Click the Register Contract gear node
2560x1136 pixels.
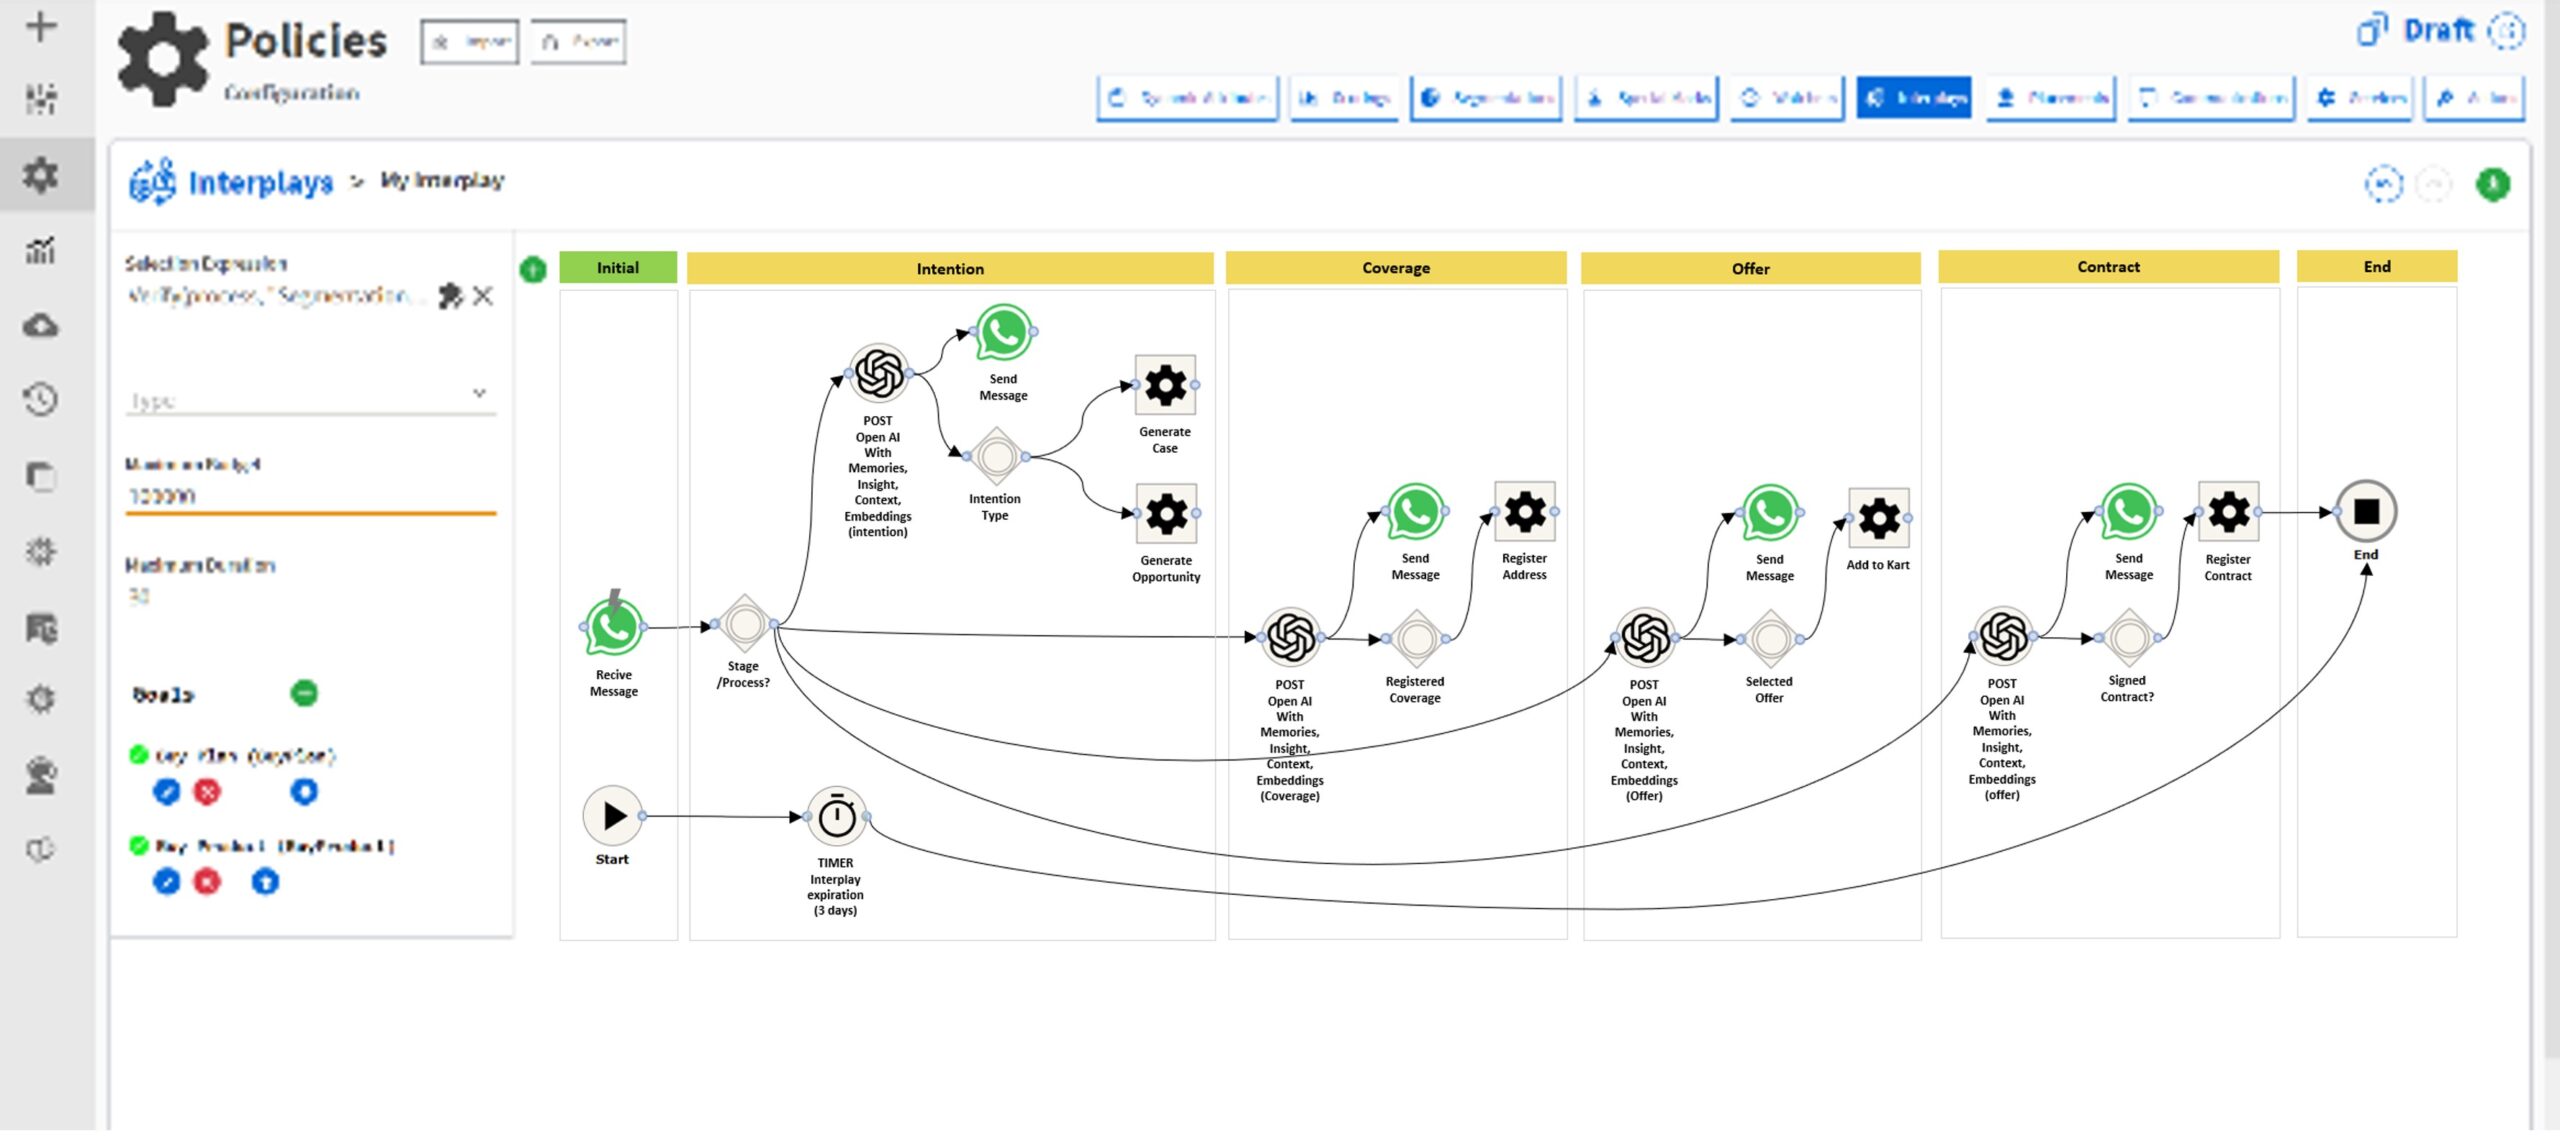click(x=2228, y=512)
